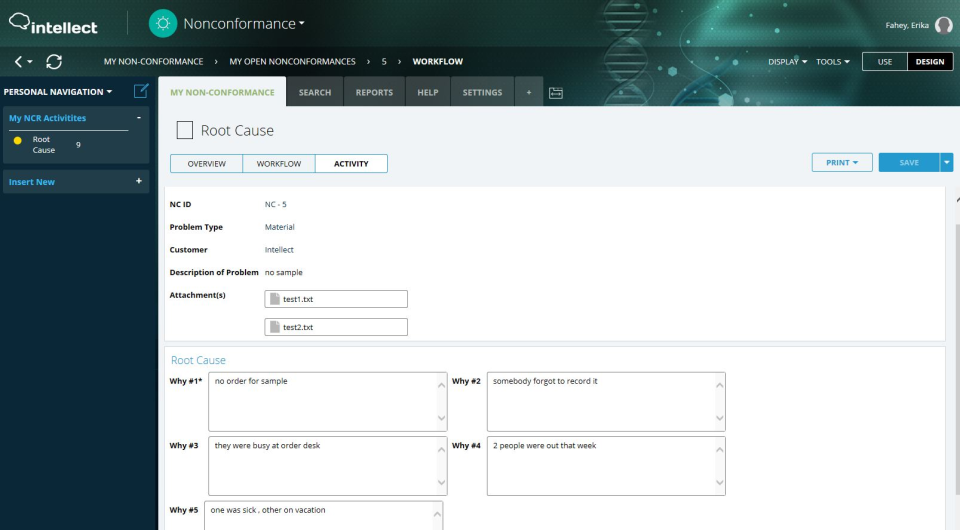Click the Save button

tap(908, 163)
